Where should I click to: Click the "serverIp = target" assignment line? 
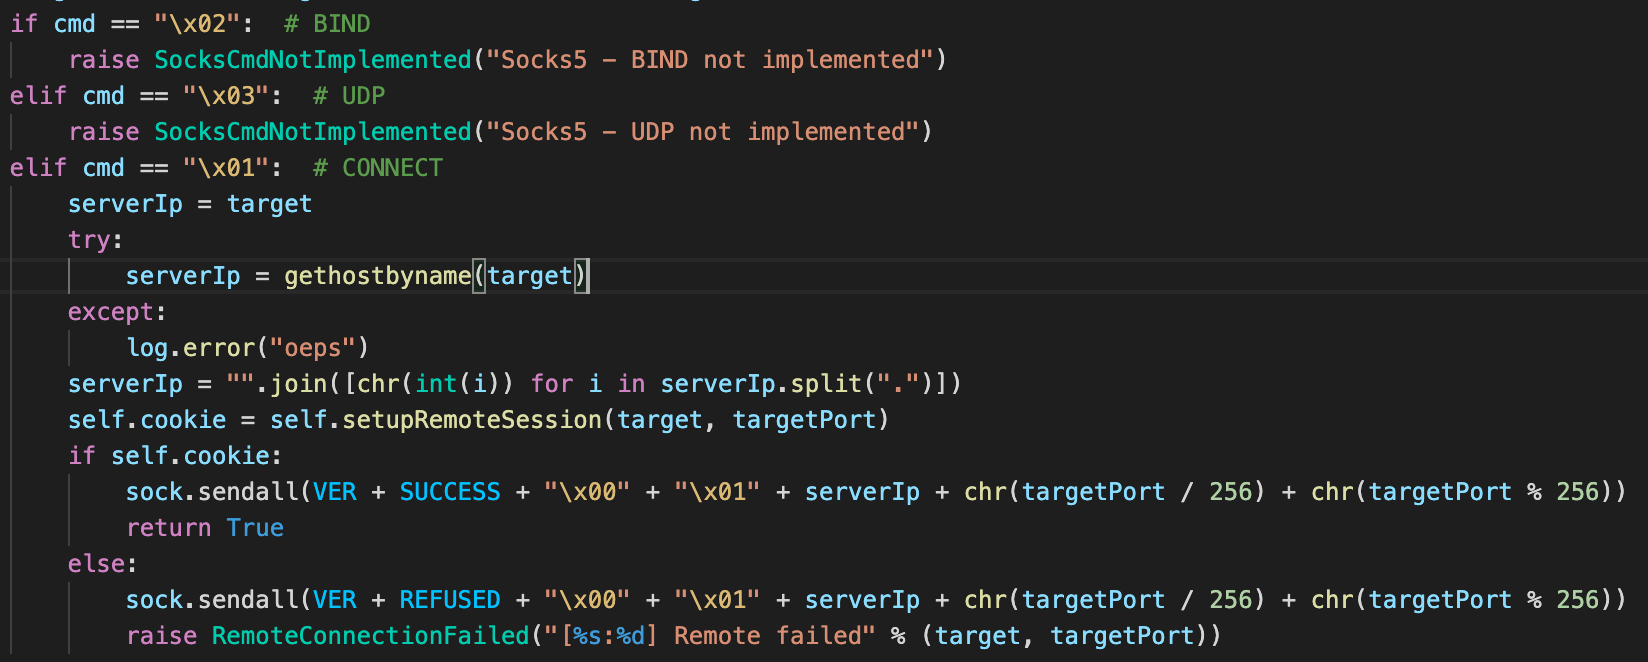[x=190, y=204]
